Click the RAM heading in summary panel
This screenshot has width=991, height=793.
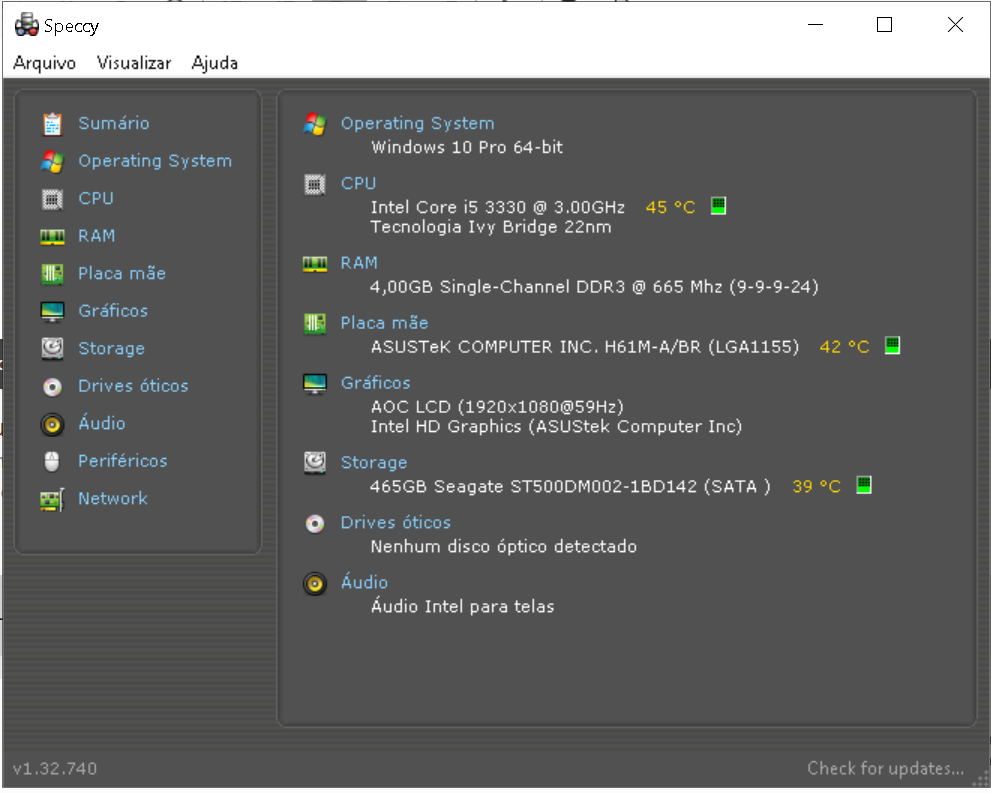359,263
